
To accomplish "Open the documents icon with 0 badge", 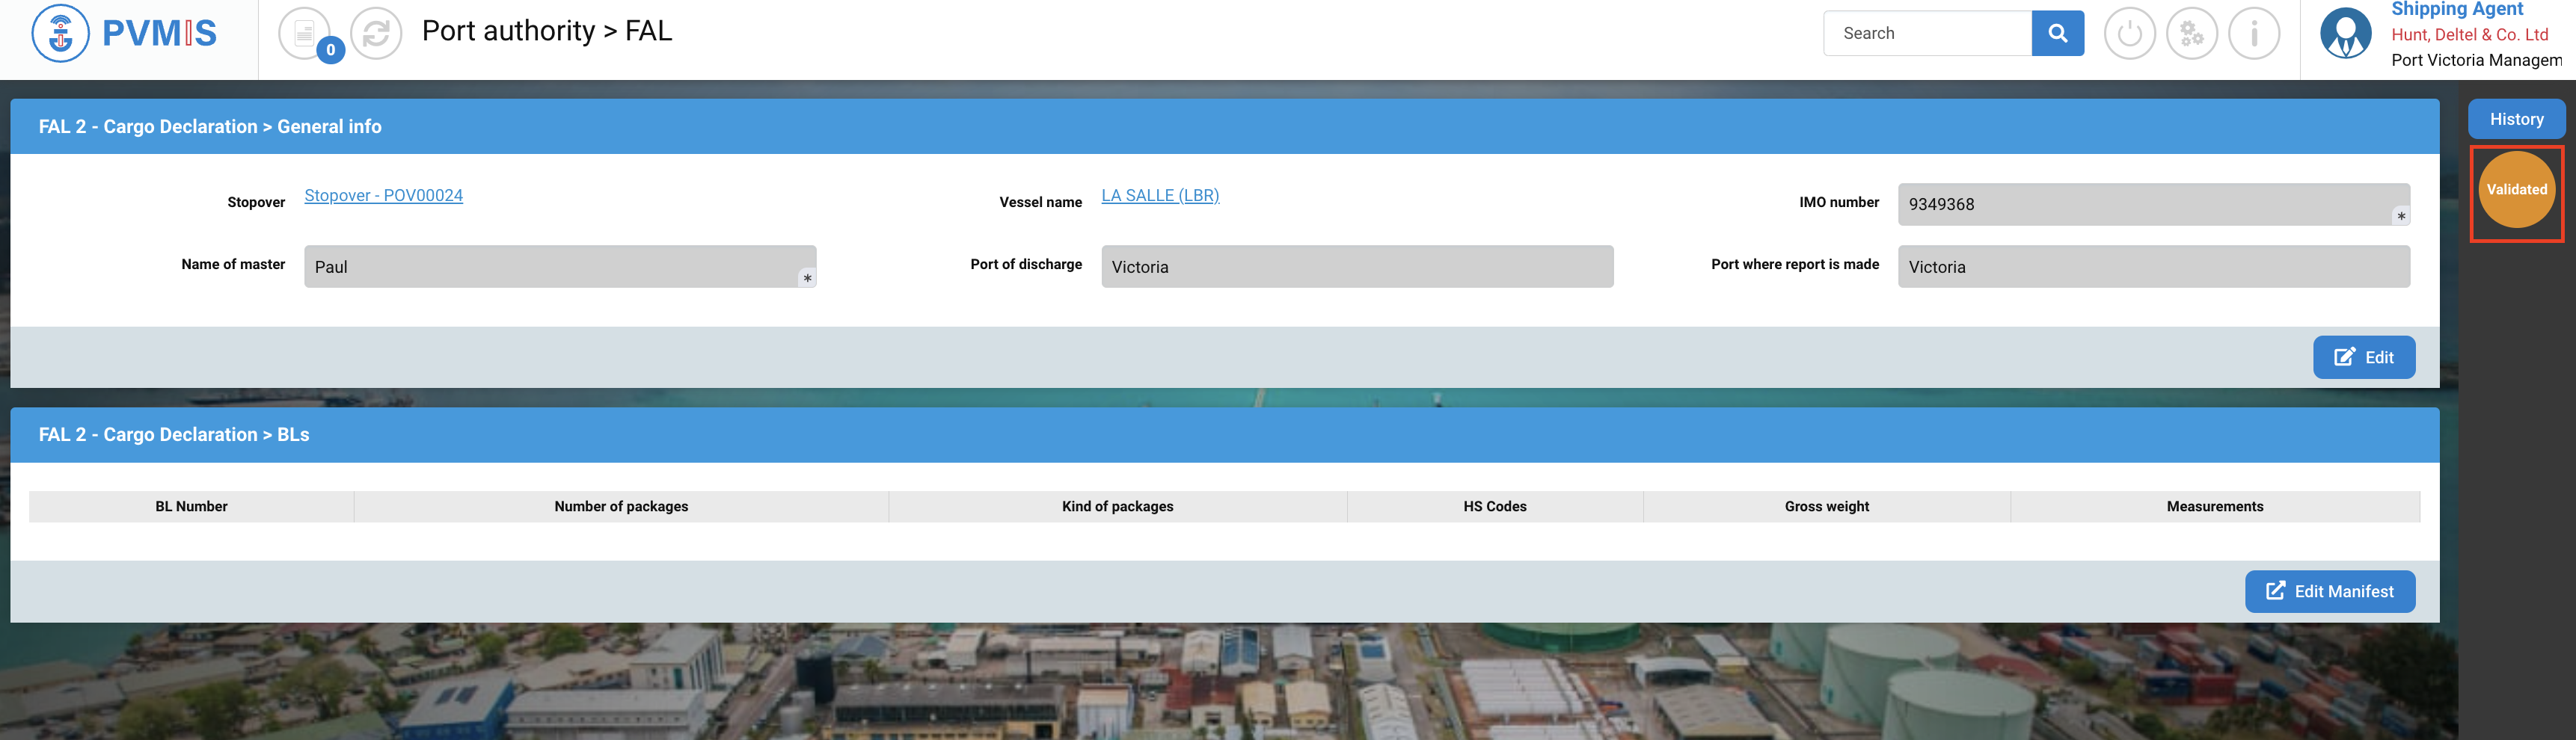I will click(x=305, y=33).
